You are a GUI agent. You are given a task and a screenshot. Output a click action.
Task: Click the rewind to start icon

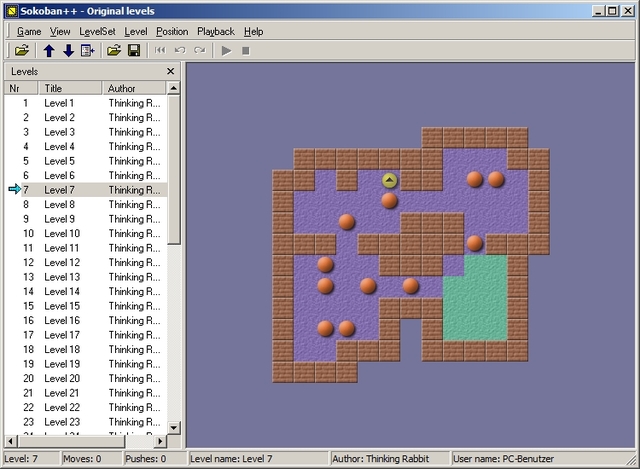[x=160, y=50]
